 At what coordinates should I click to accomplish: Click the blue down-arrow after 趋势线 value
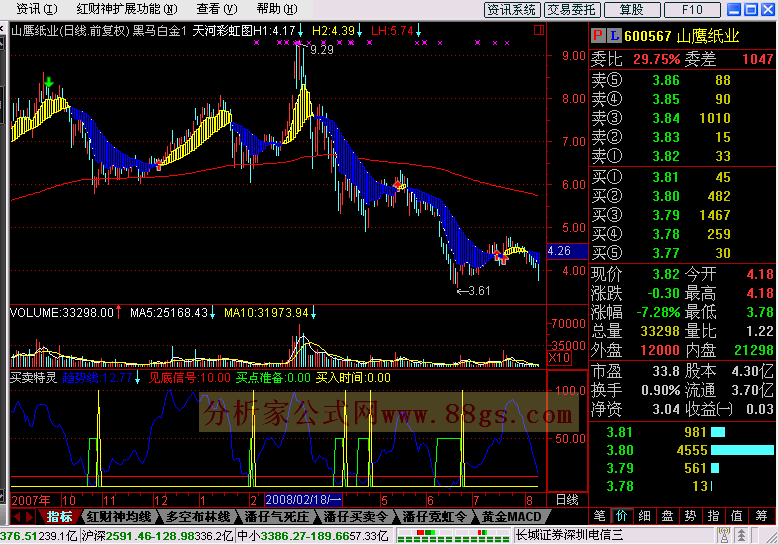pyautogui.click(x=137, y=378)
